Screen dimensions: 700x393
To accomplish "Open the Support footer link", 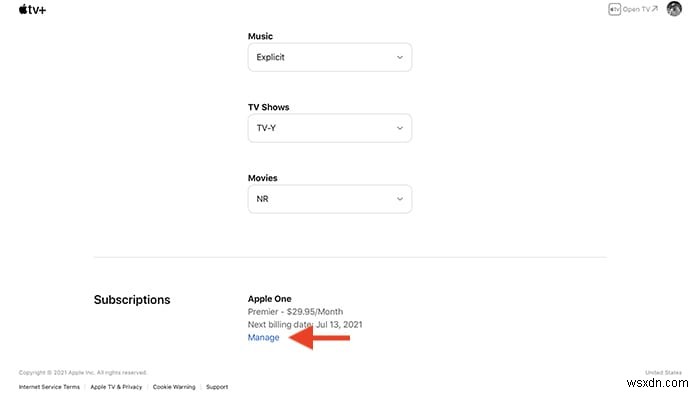I will click(x=217, y=387).
